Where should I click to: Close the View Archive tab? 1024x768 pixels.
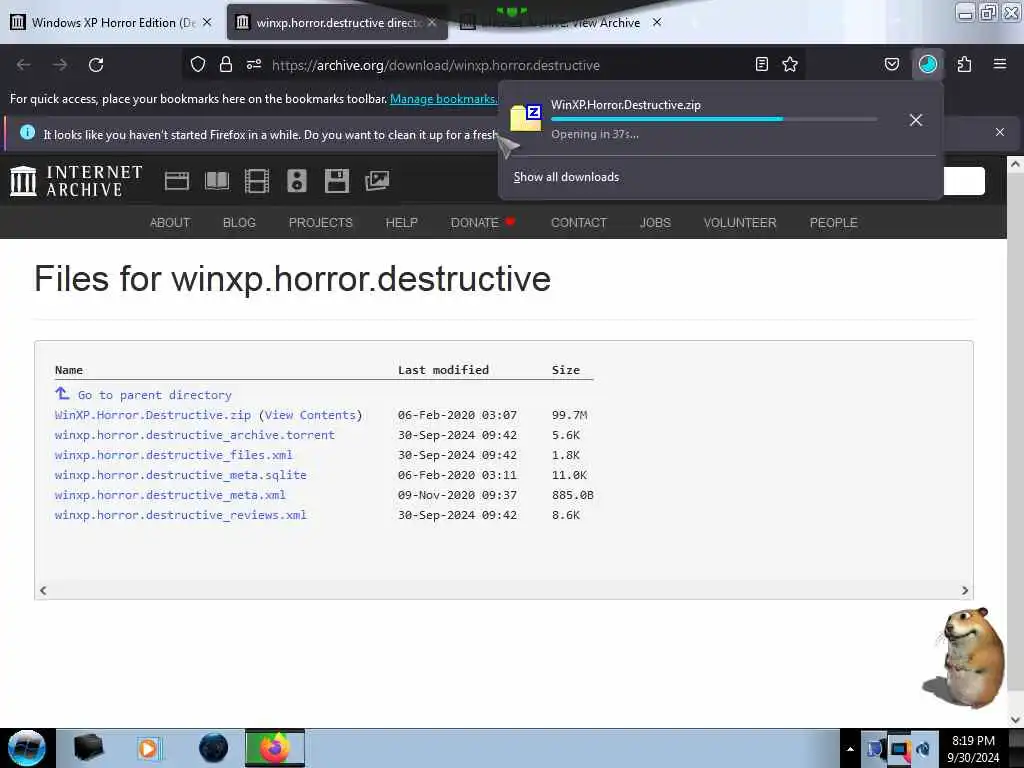point(657,22)
